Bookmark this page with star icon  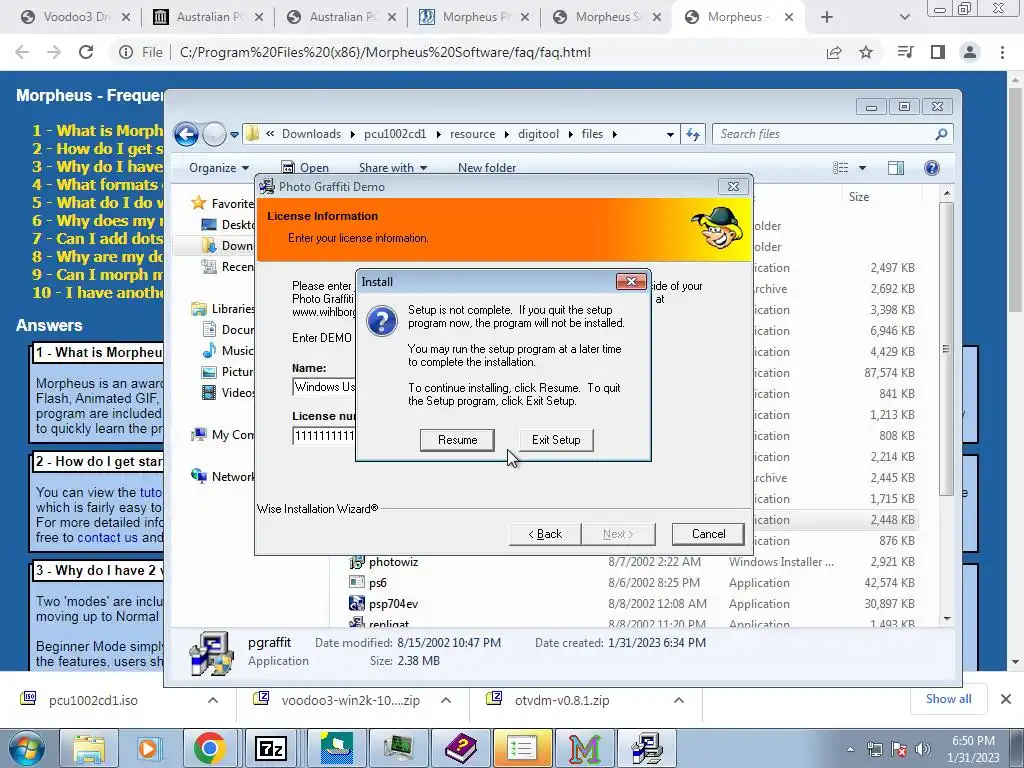click(866, 52)
